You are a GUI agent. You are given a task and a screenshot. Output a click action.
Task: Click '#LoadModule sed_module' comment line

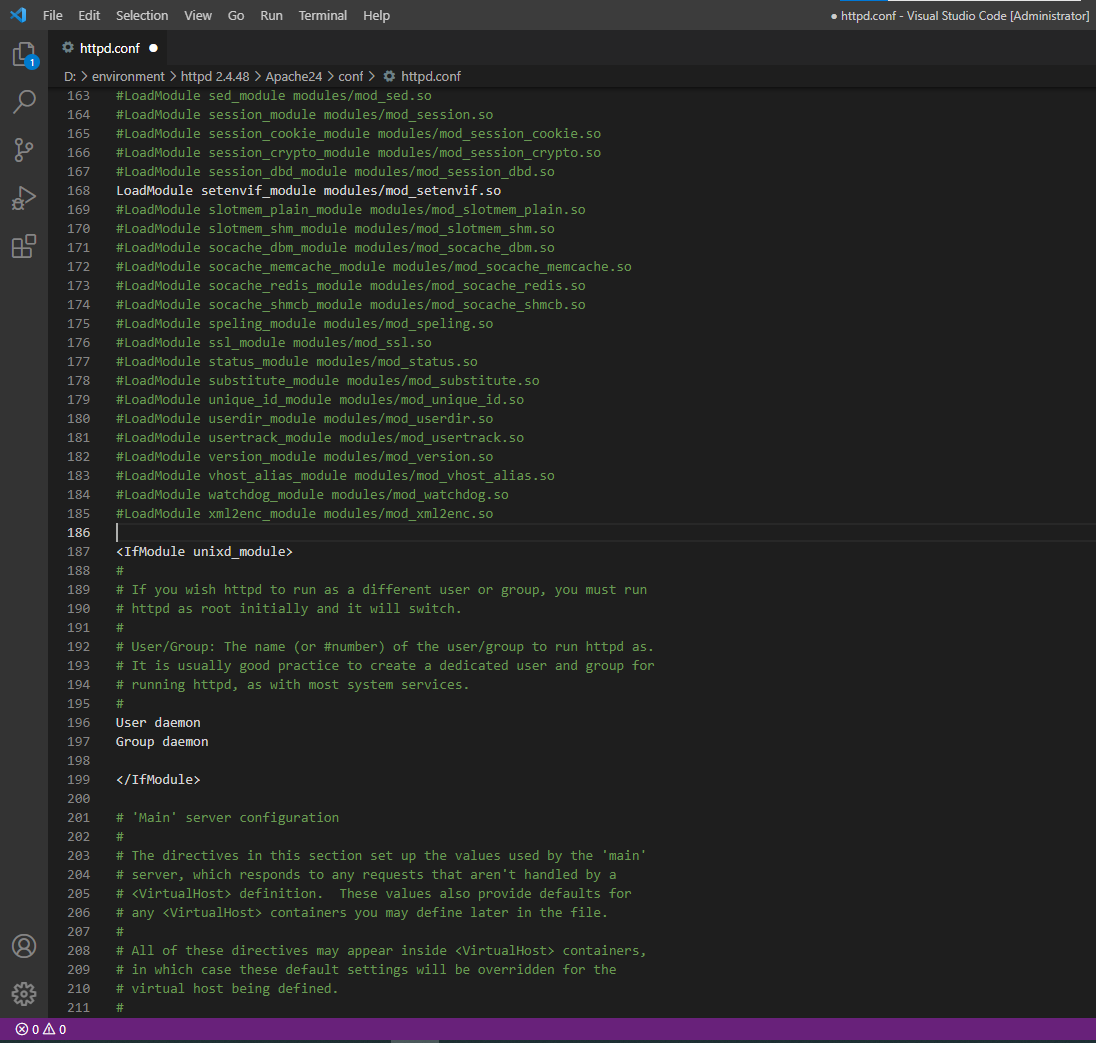click(x=274, y=96)
